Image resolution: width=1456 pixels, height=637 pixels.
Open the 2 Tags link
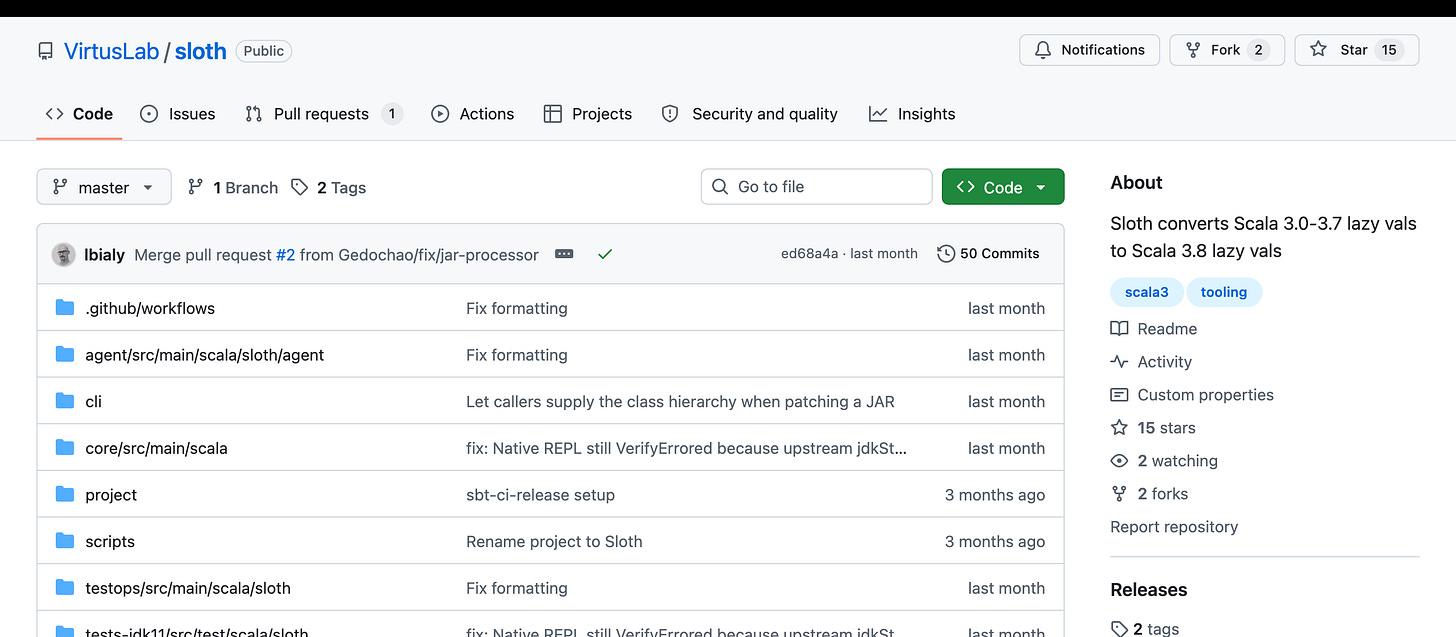tap(329, 187)
